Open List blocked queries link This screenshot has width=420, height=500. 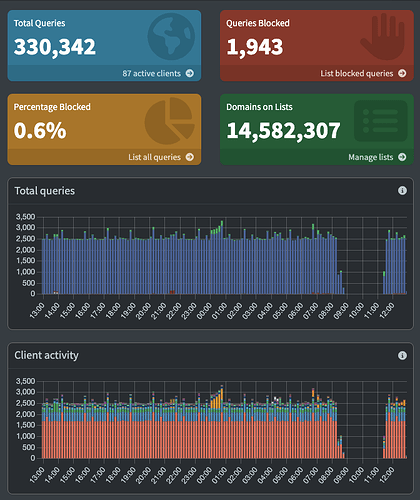pos(357,73)
